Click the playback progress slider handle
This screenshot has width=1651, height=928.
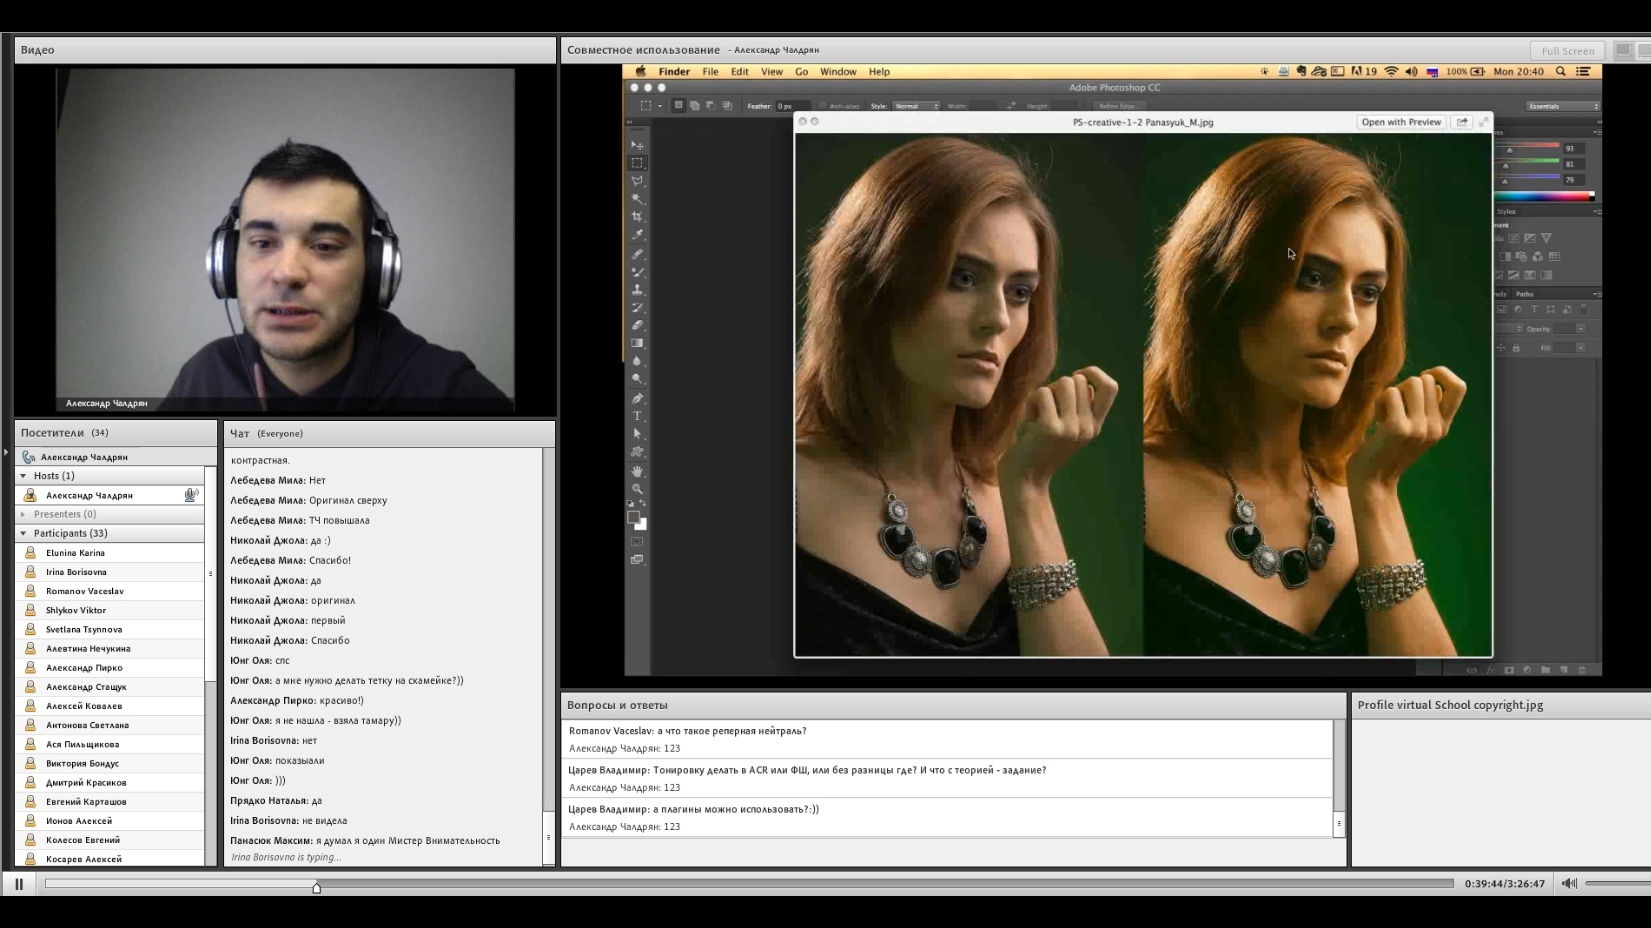click(x=317, y=887)
